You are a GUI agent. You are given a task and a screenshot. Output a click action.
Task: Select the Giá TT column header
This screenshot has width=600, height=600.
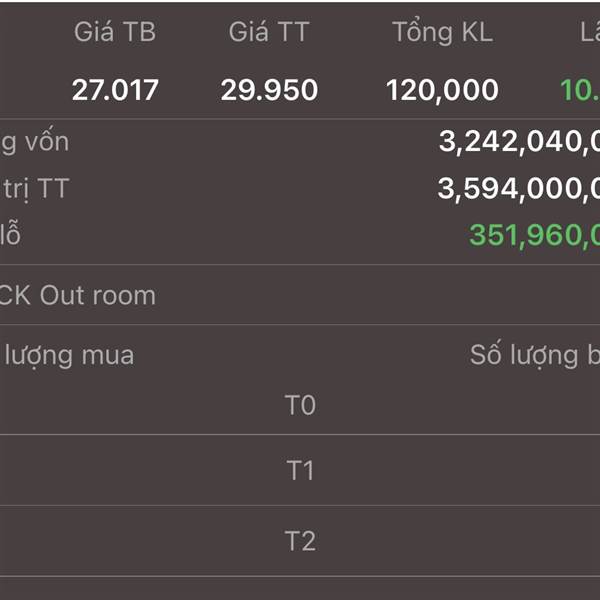coord(269,32)
